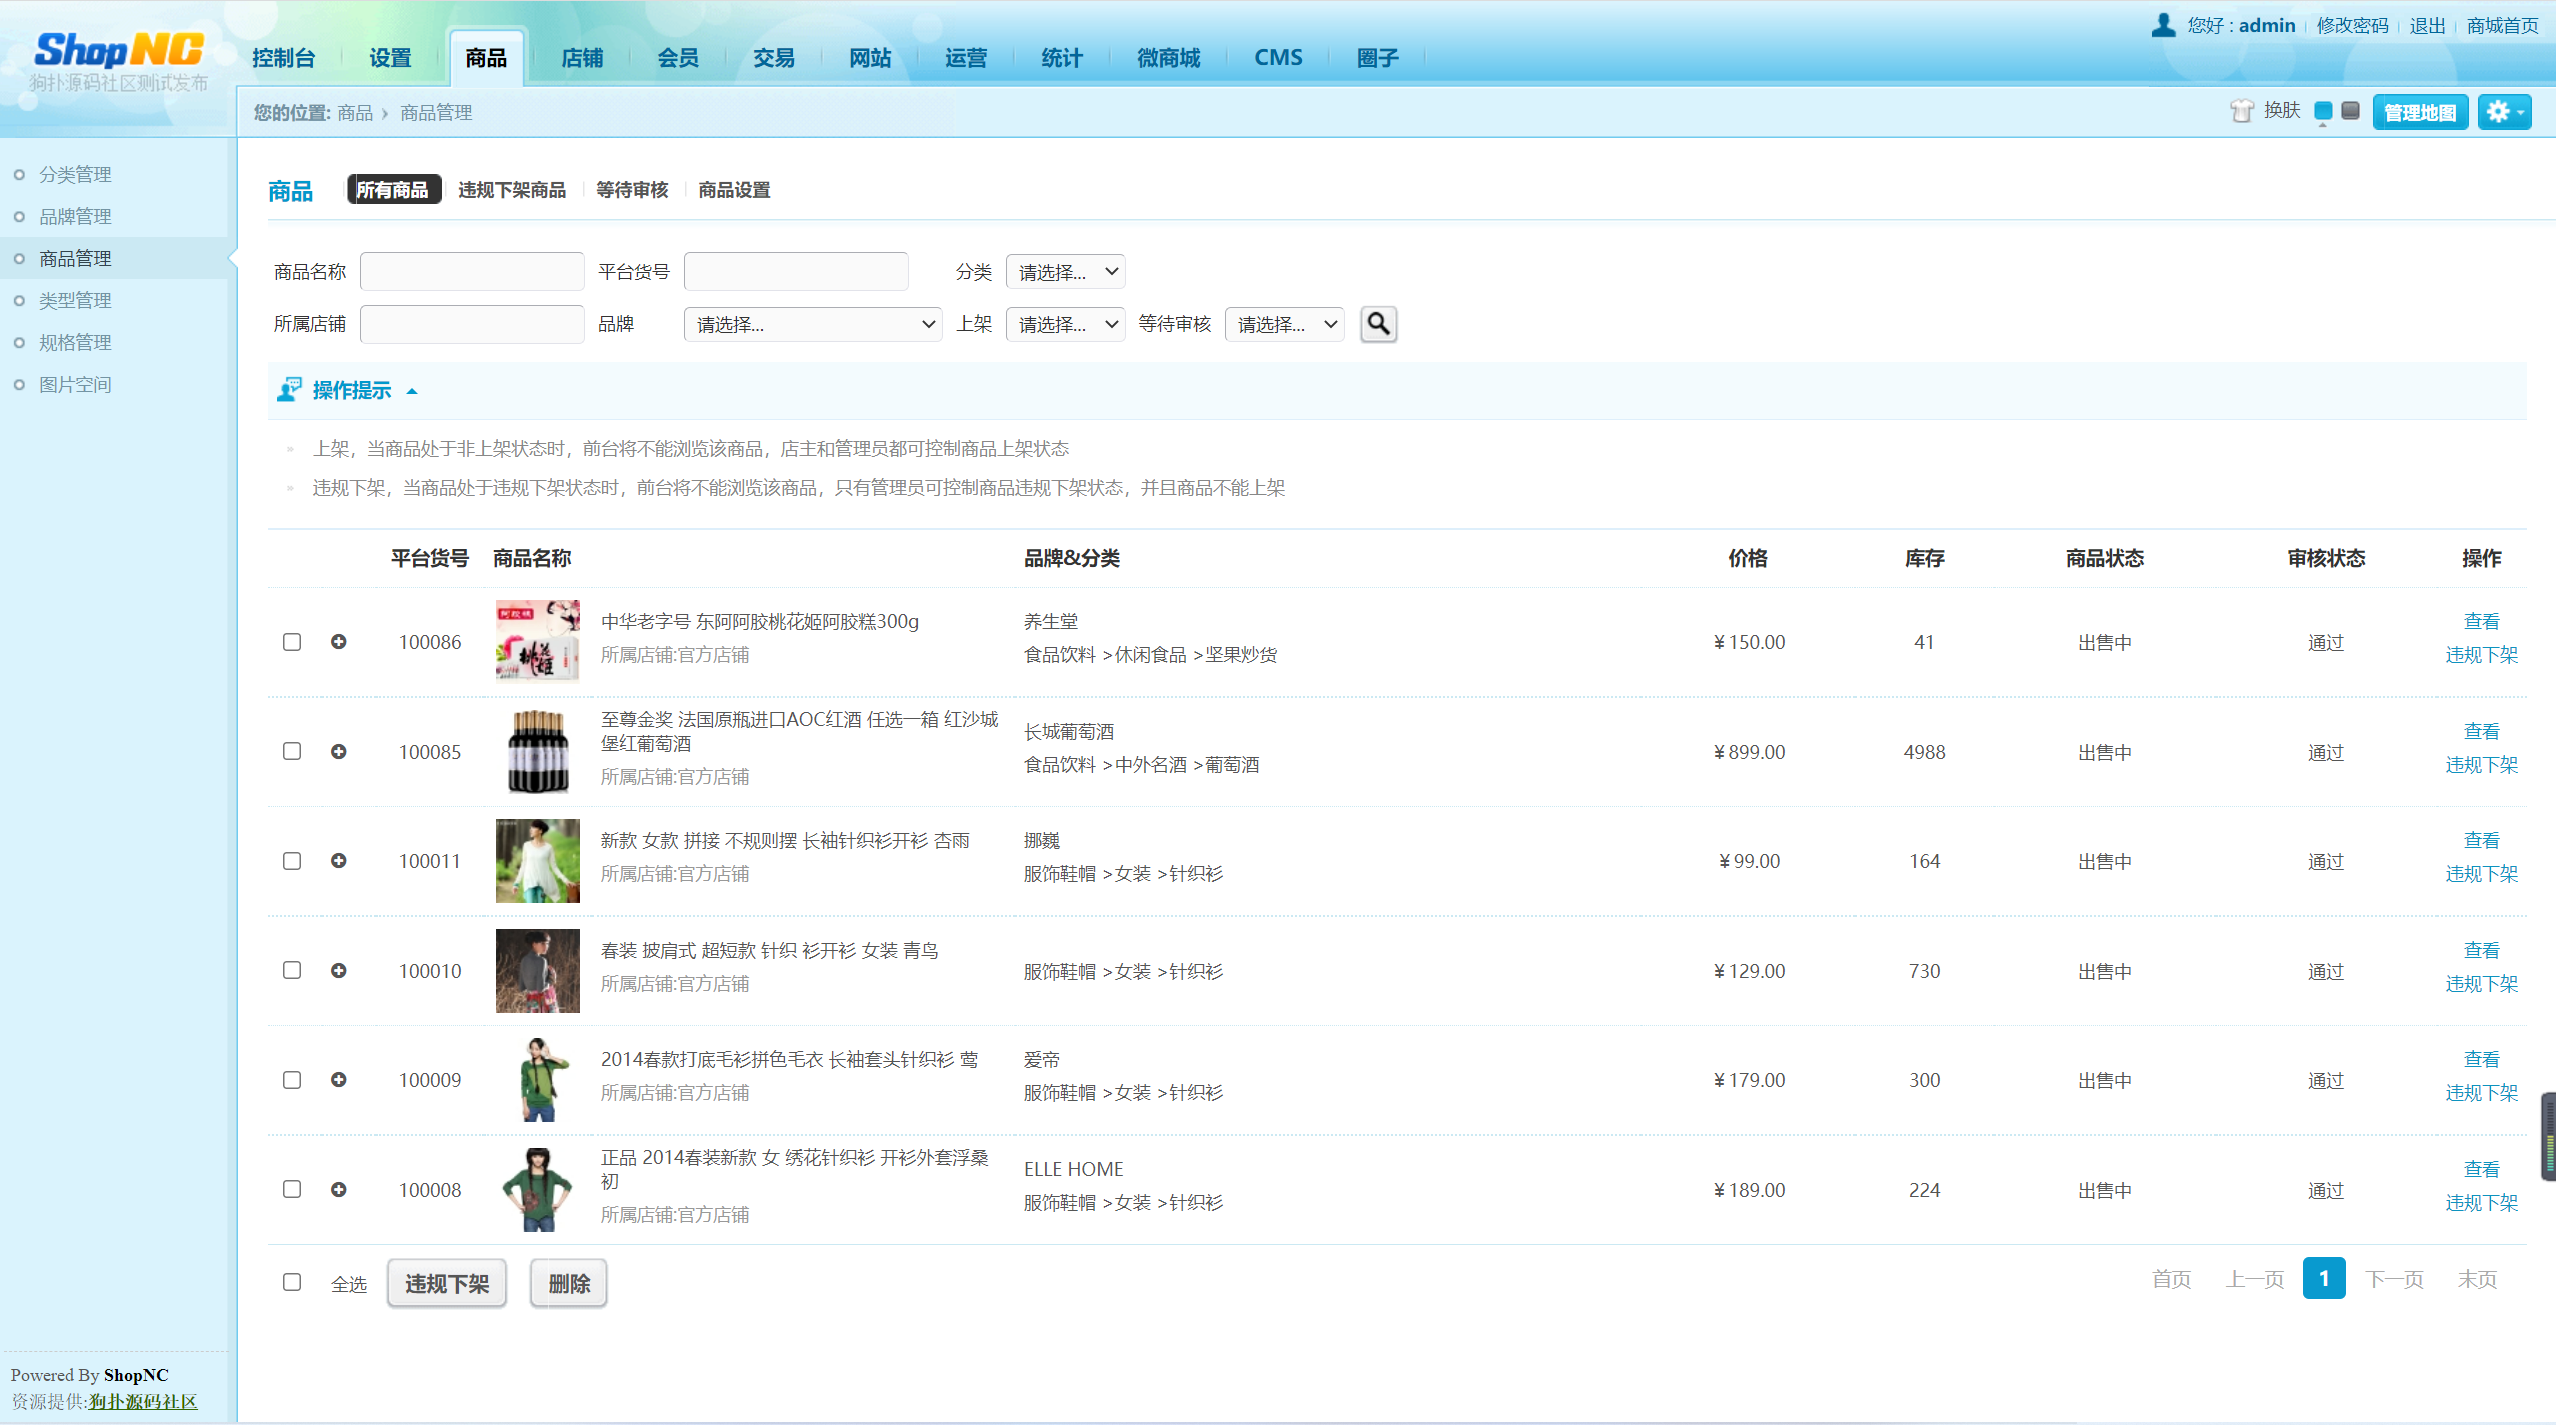Click the admin user avatar icon
This screenshot has width=2556, height=1425.
(2163, 25)
